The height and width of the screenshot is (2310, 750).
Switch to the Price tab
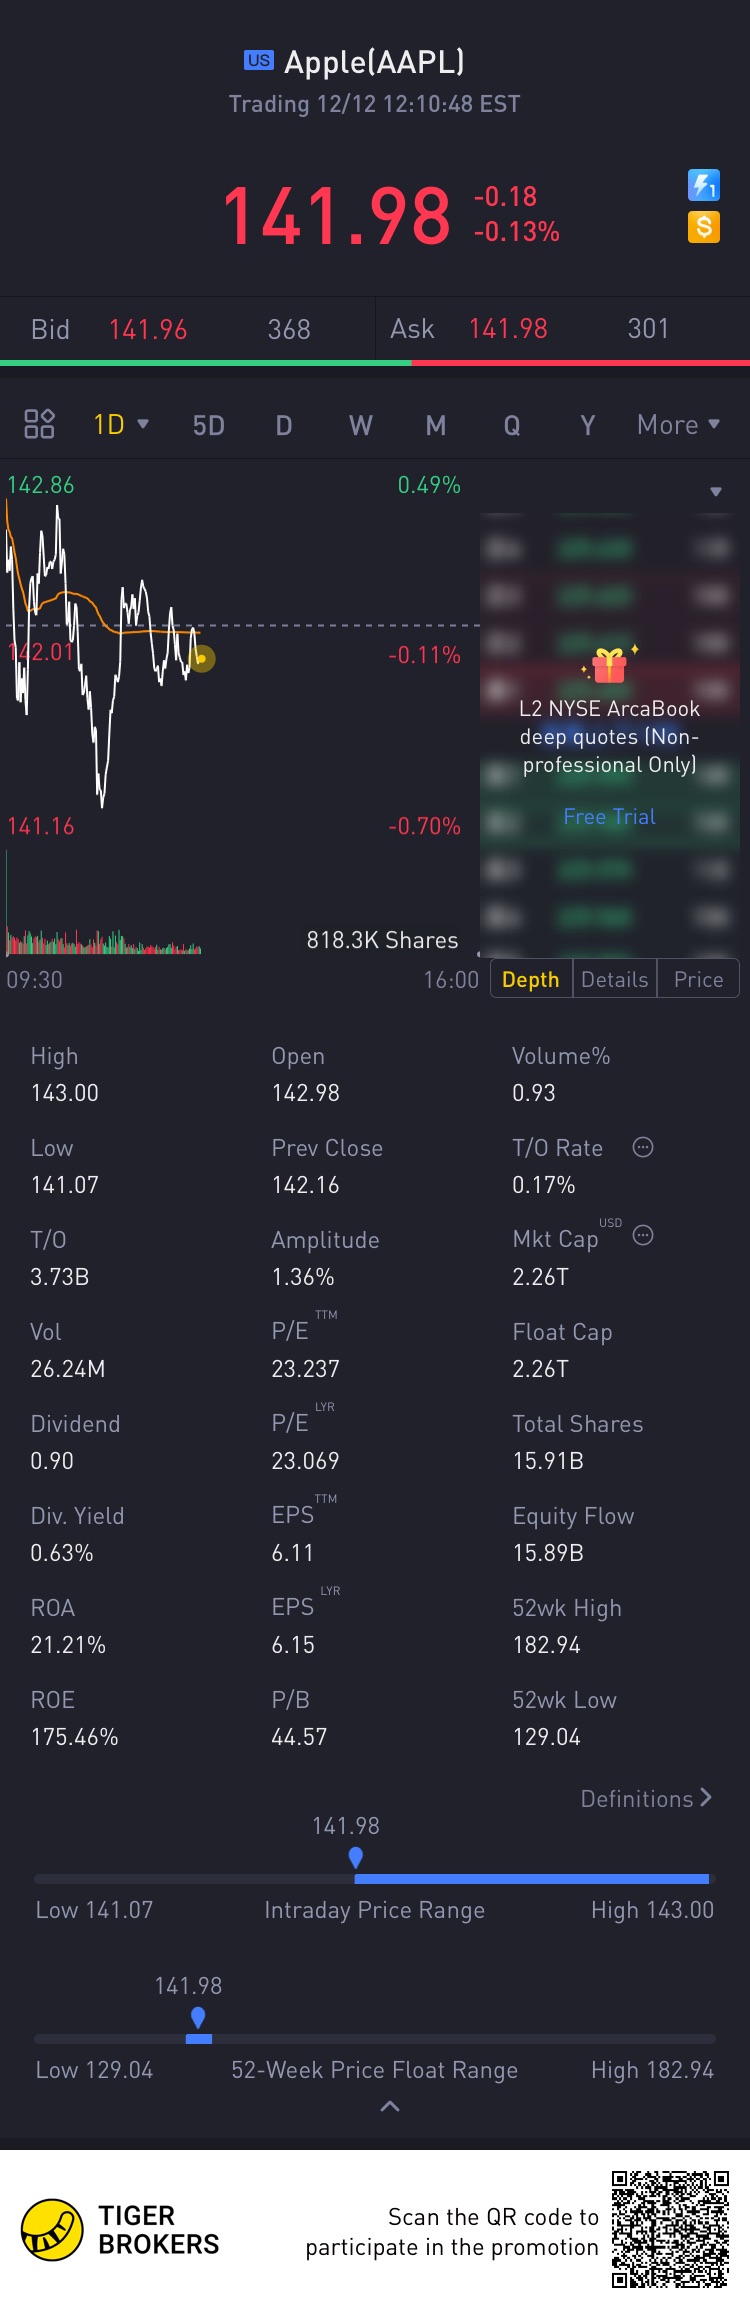point(698,979)
